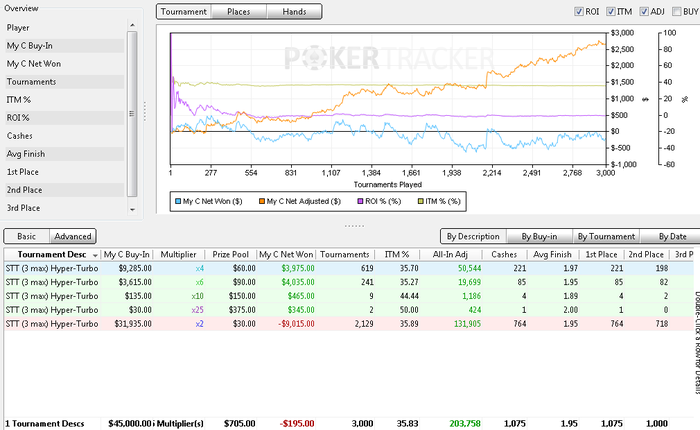Viewport: 700px width, 430px height.
Task: Sort by Avg Finish column header
Action: point(553,255)
